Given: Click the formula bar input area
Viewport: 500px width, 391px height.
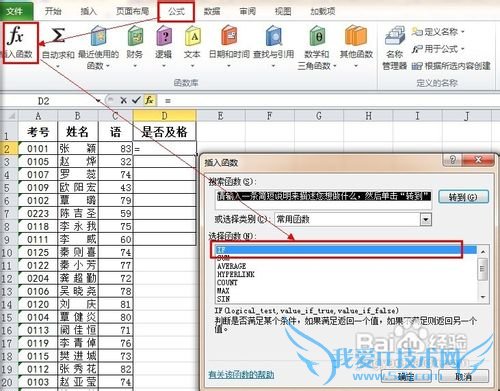Looking at the screenshot, I should point(330,100).
